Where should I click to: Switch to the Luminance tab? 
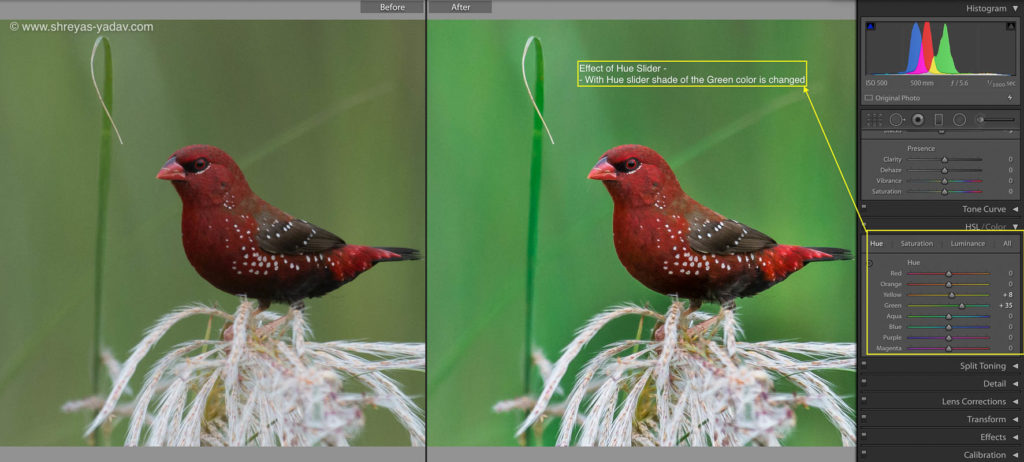coord(967,244)
